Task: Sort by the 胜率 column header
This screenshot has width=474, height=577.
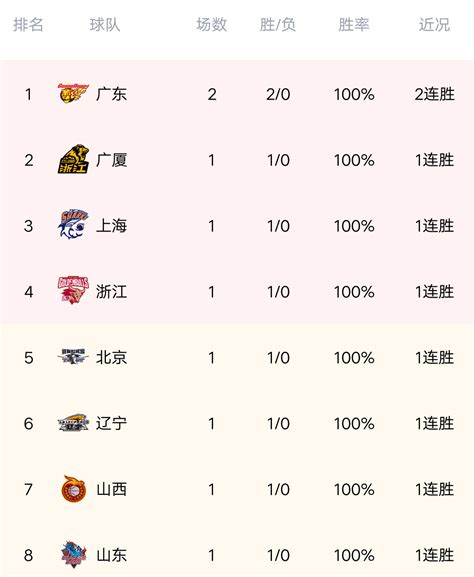Action: point(354,25)
